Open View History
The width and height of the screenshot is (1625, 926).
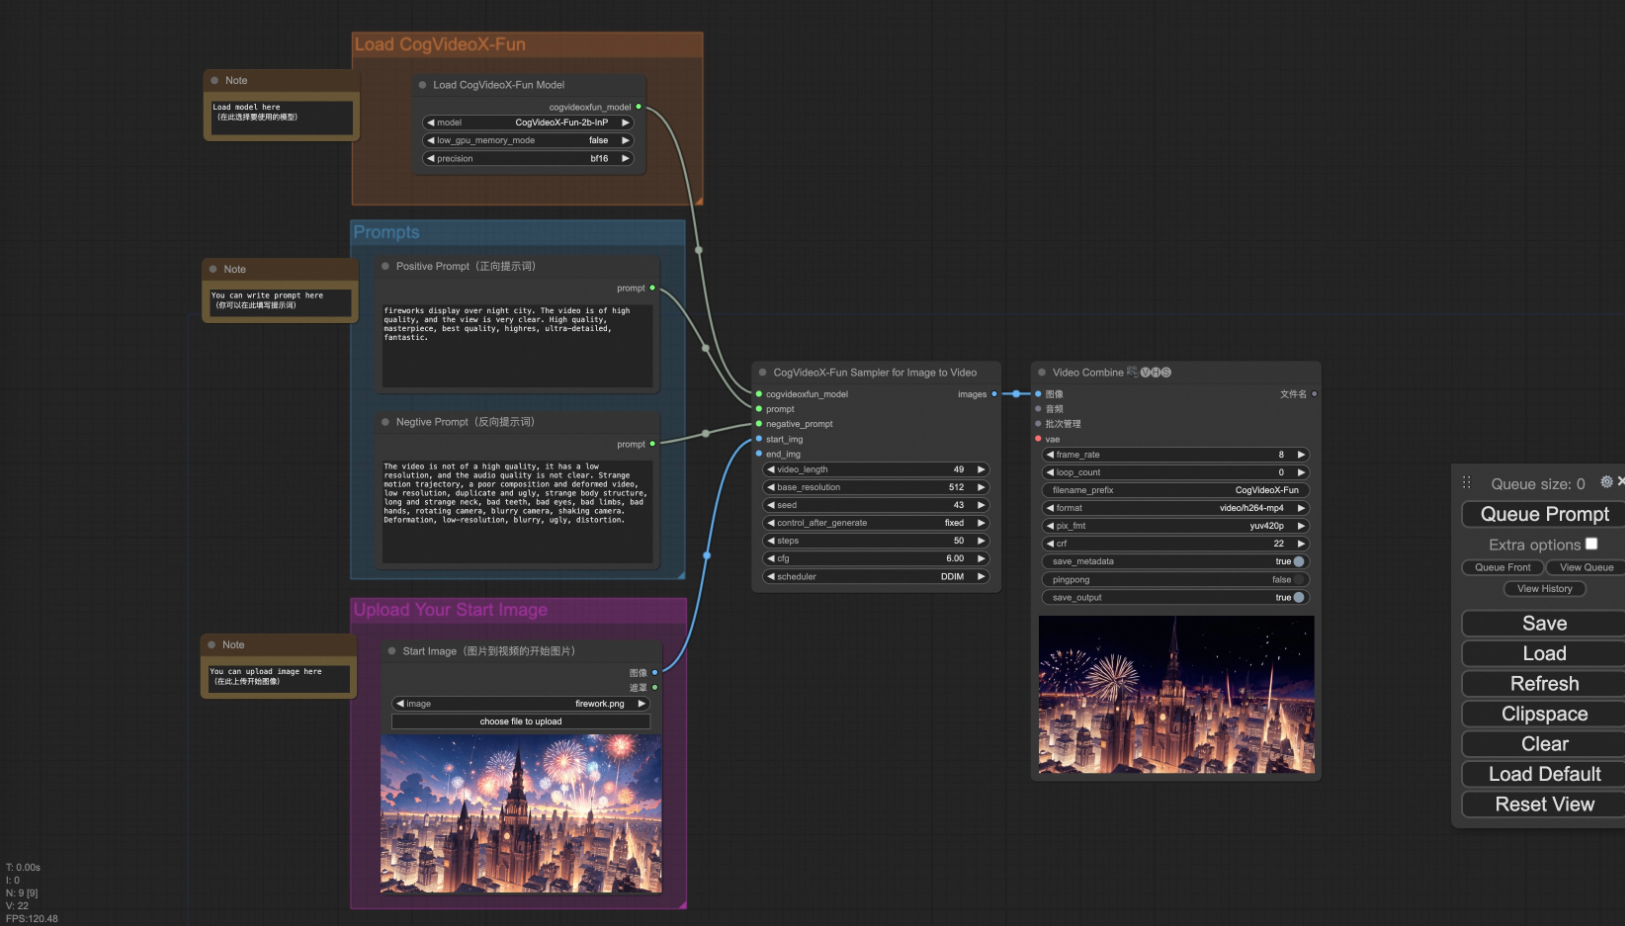tap(1544, 589)
